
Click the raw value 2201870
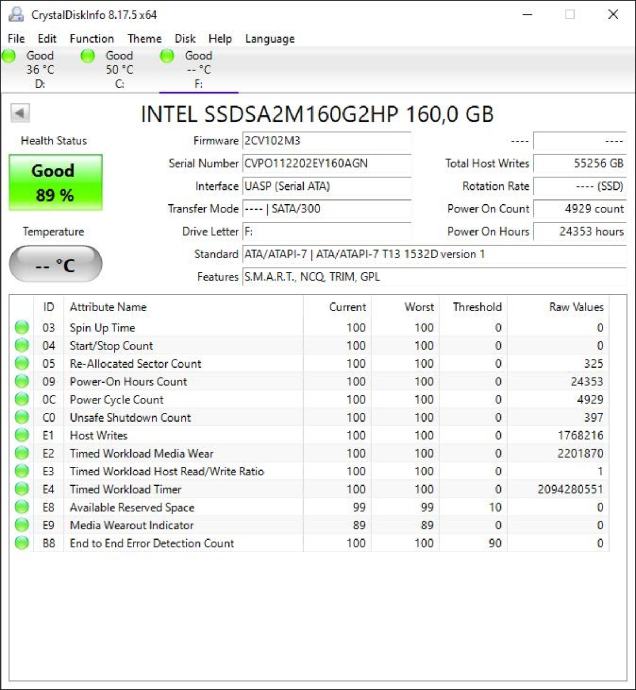pyautogui.click(x=580, y=453)
